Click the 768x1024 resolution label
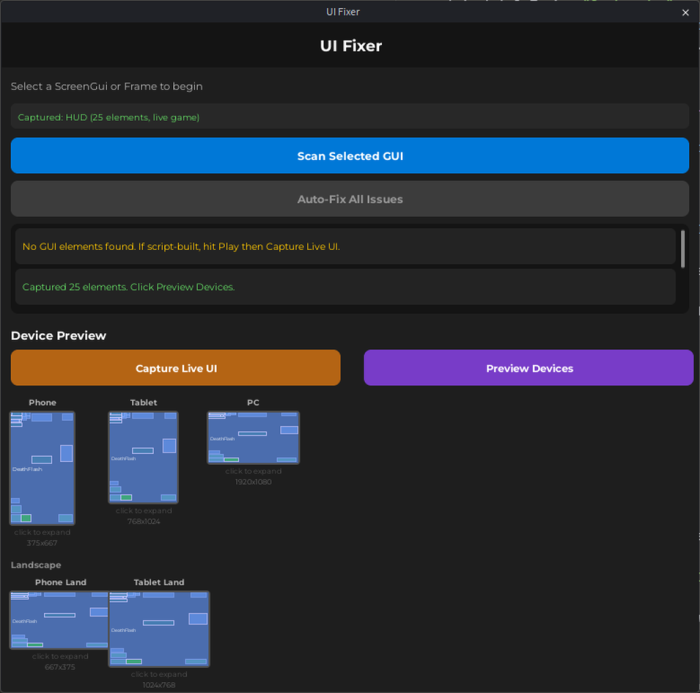 tap(143, 521)
